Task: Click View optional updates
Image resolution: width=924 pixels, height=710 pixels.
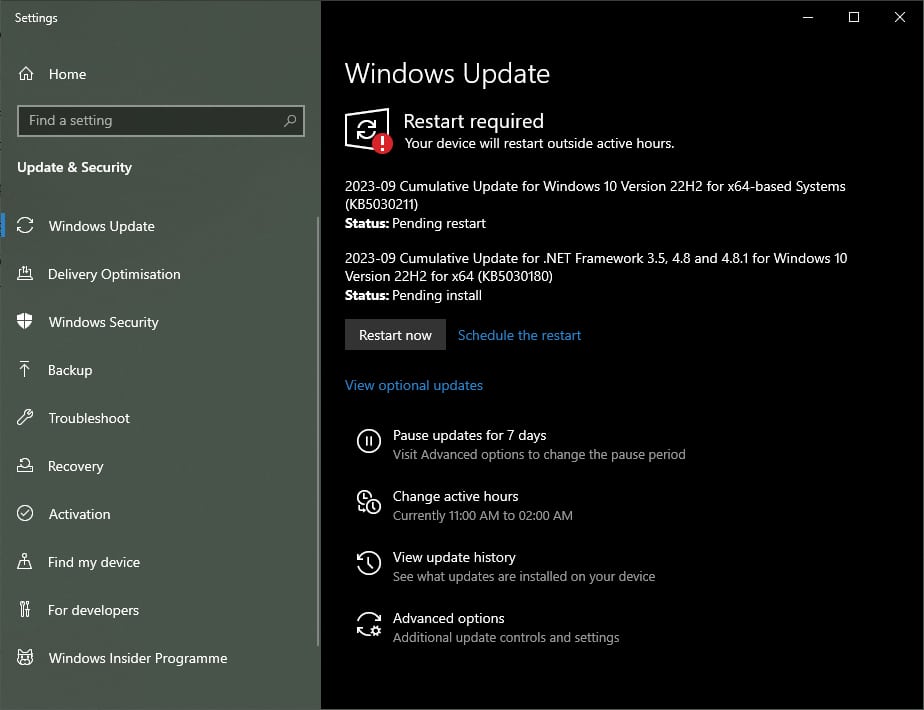Action: tap(413, 385)
